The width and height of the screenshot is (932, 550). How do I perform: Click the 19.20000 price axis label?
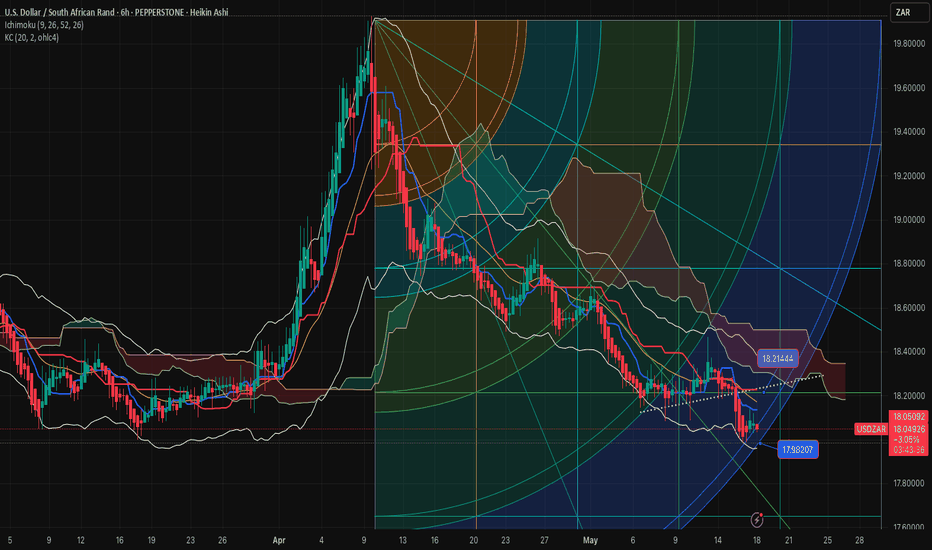pyautogui.click(x=909, y=176)
